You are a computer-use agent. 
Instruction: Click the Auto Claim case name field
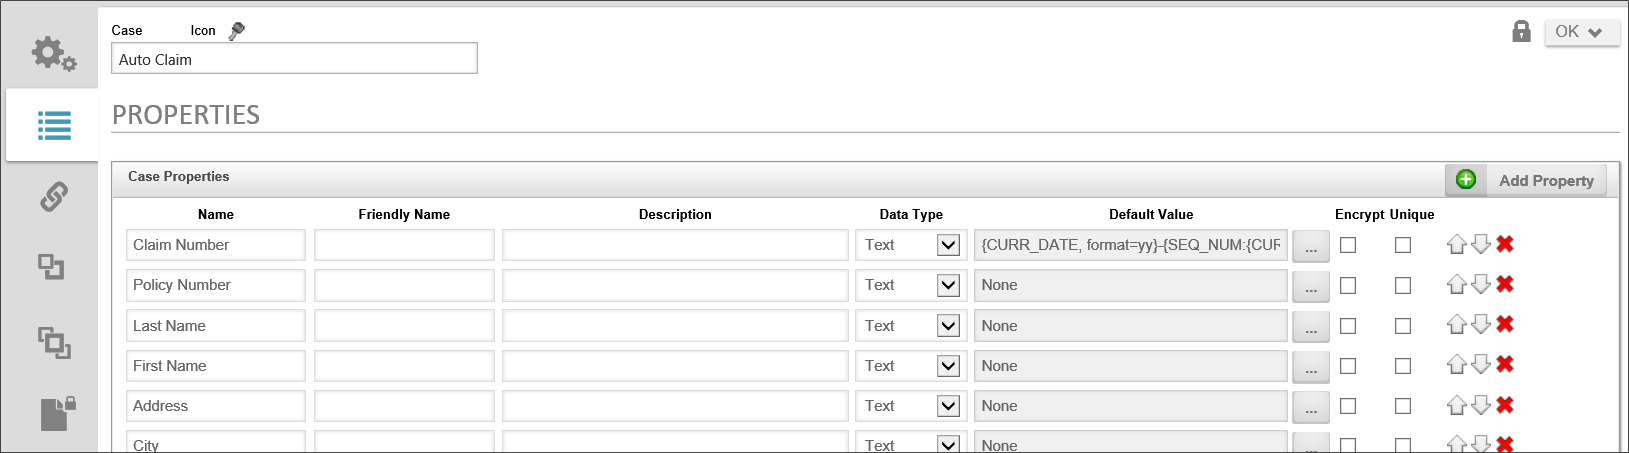[x=294, y=59]
